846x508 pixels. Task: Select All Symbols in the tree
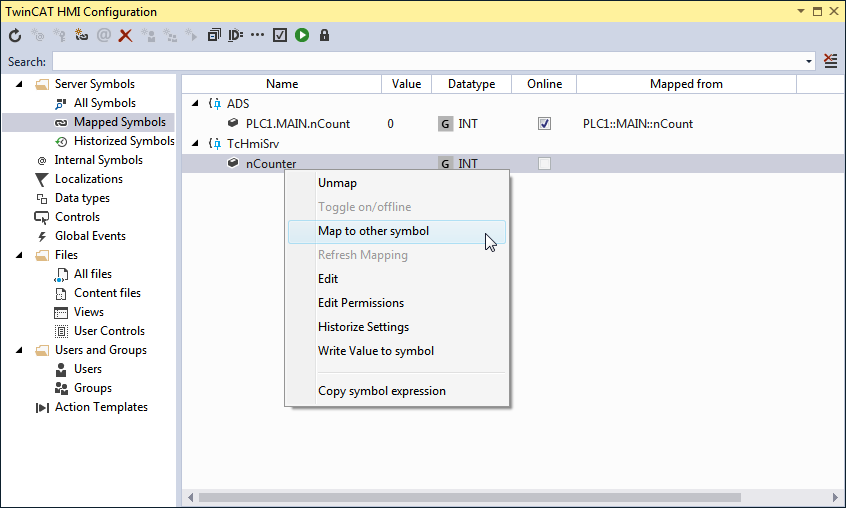(105, 103)
